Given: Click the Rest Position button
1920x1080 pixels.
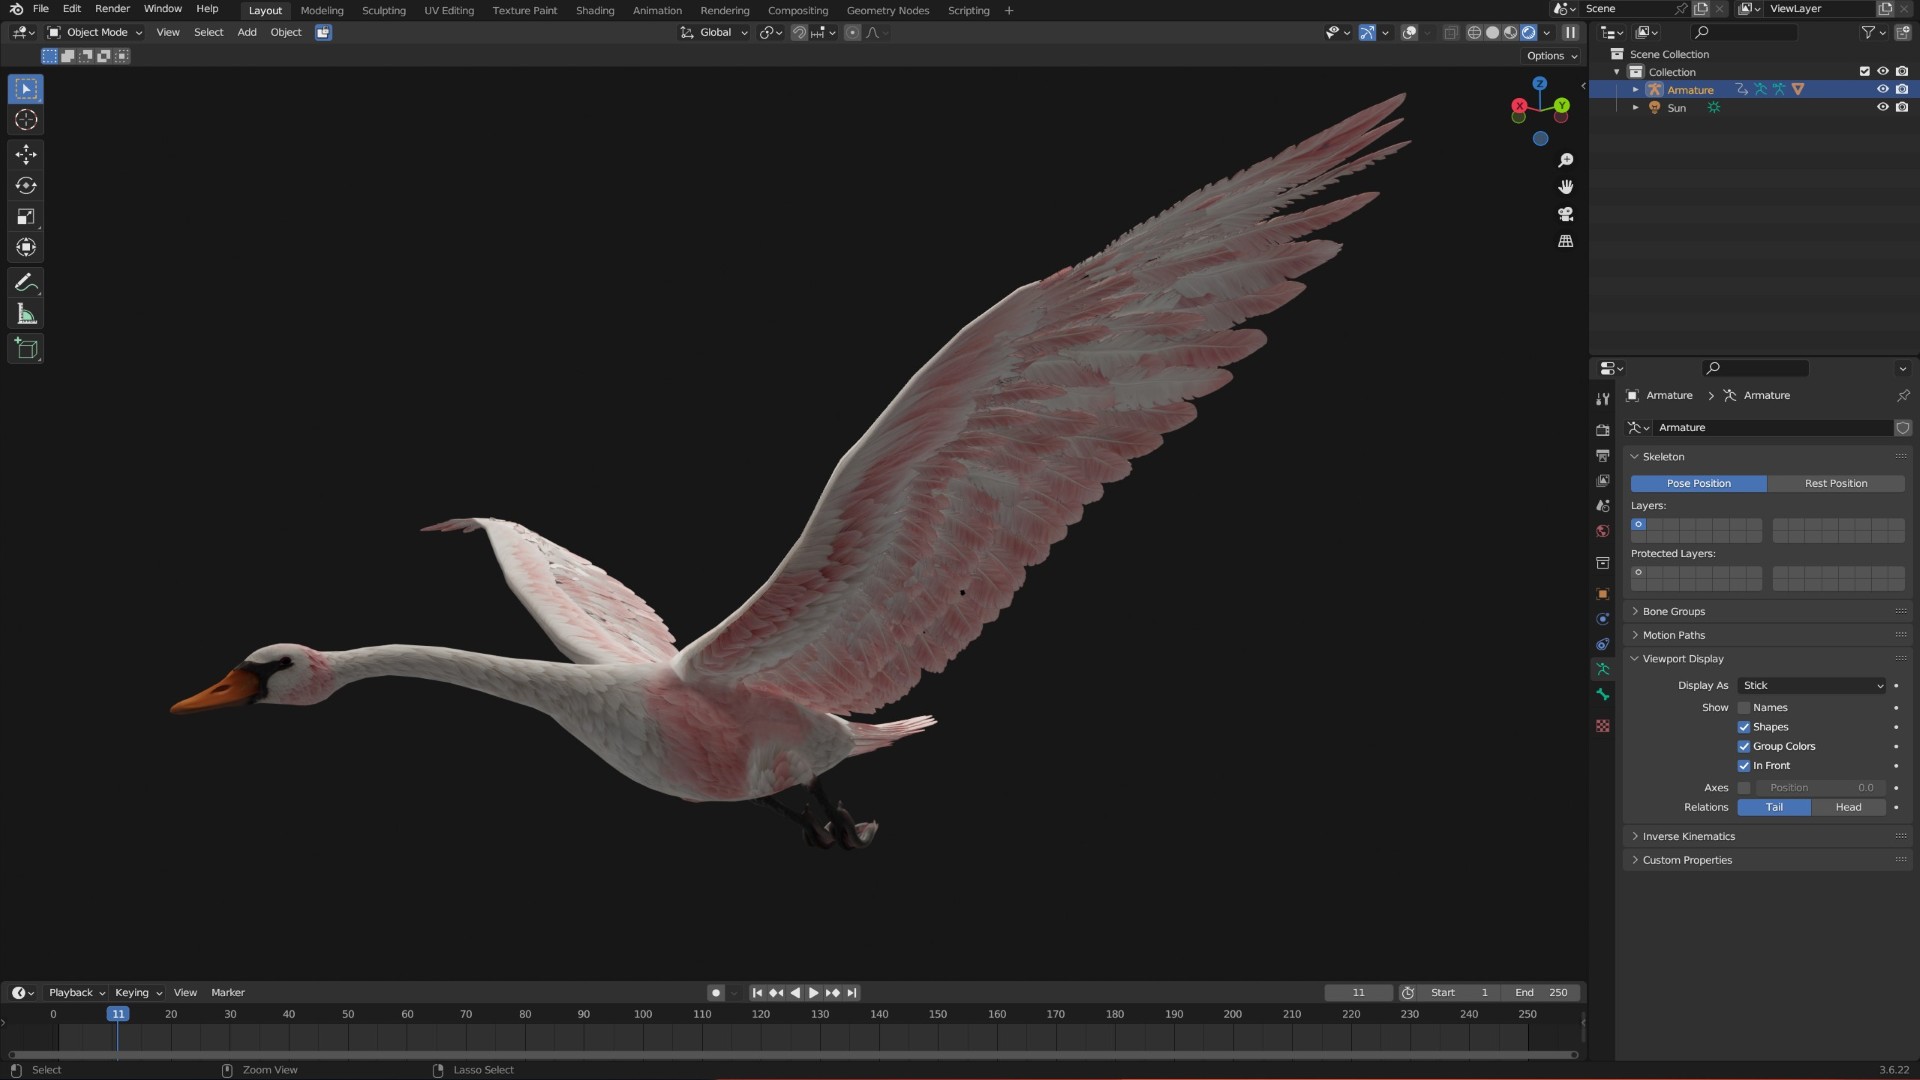Looking at the screenshot, I should pyautogui.click(x=1836, y=484).
